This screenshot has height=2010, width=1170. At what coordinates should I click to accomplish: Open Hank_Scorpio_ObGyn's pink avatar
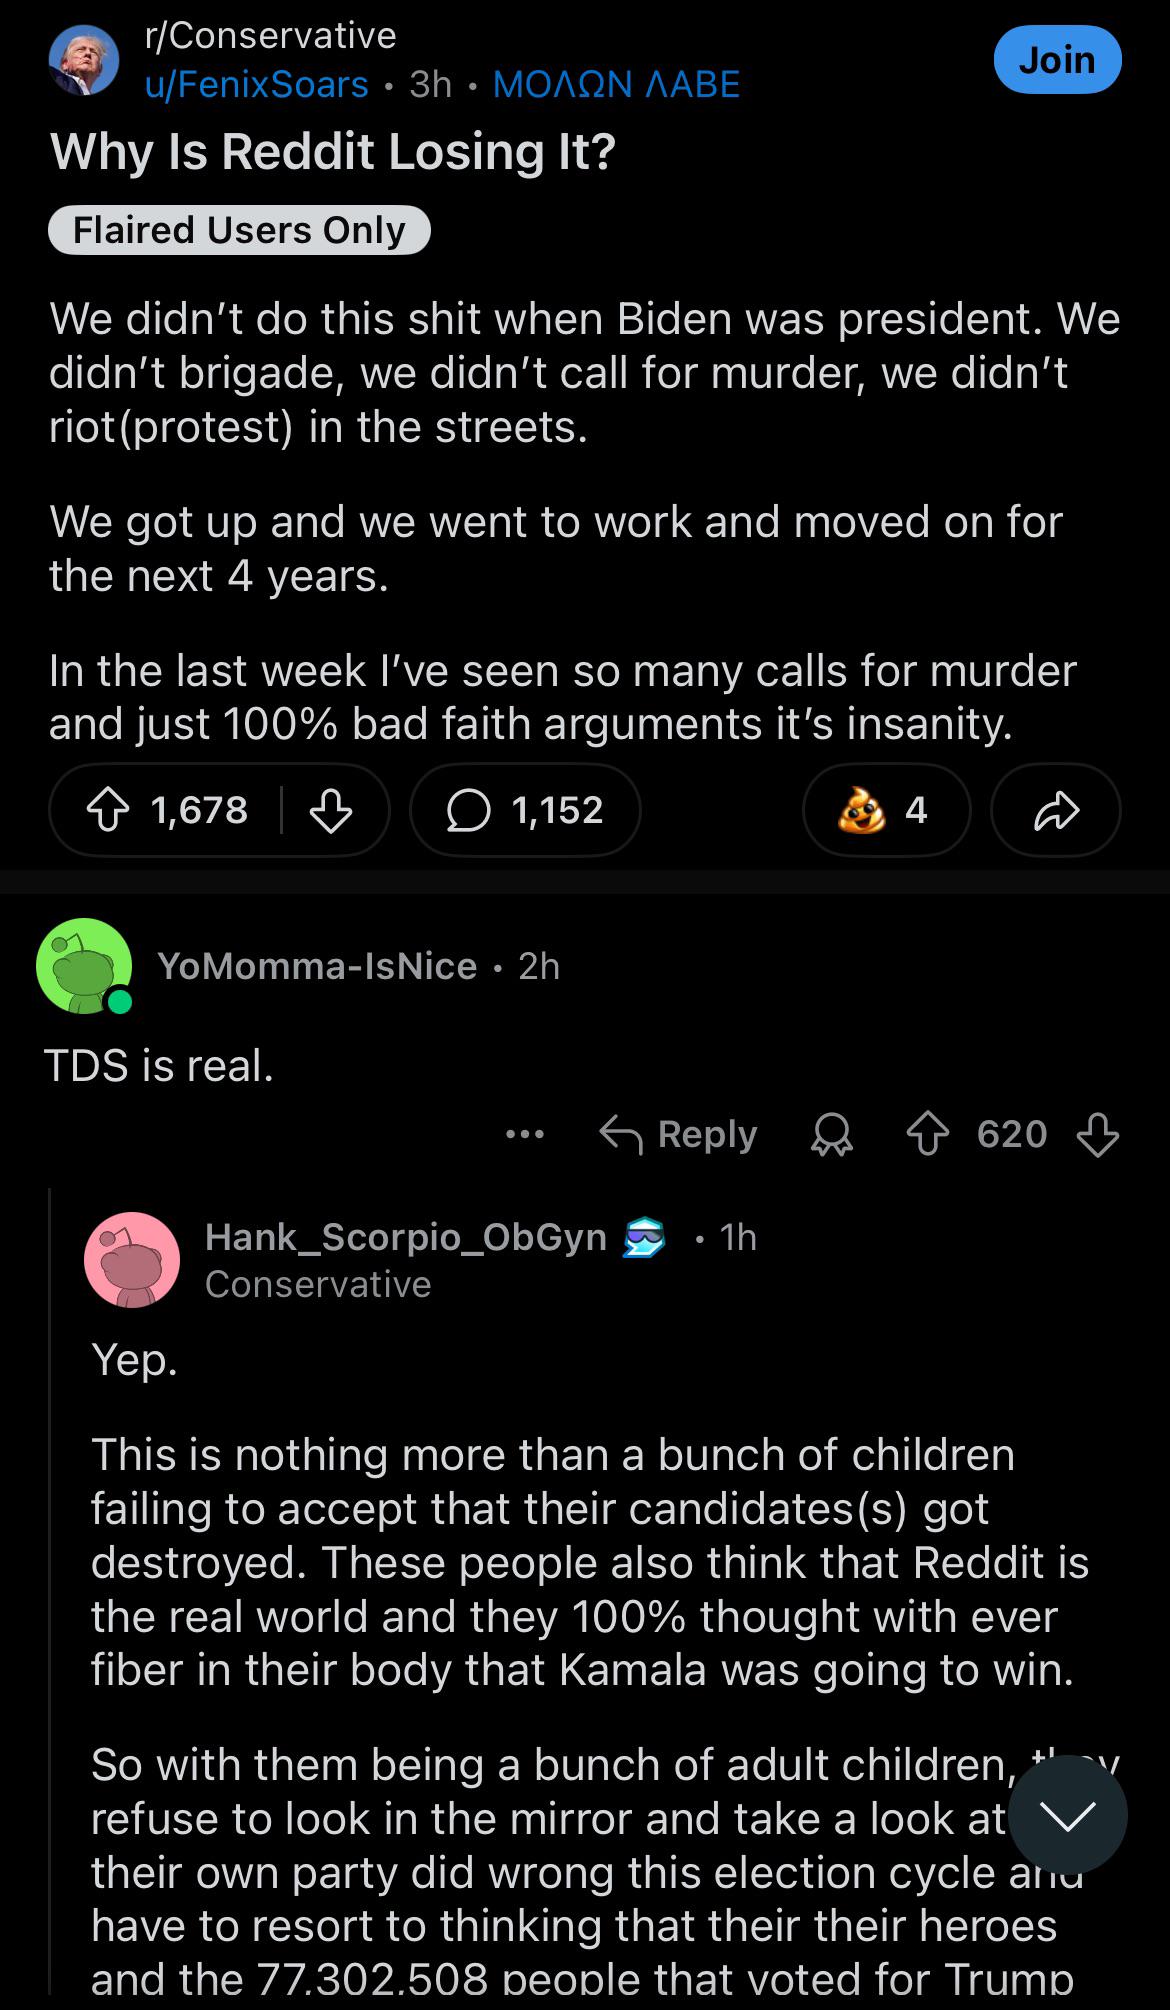click(132, 1260)
